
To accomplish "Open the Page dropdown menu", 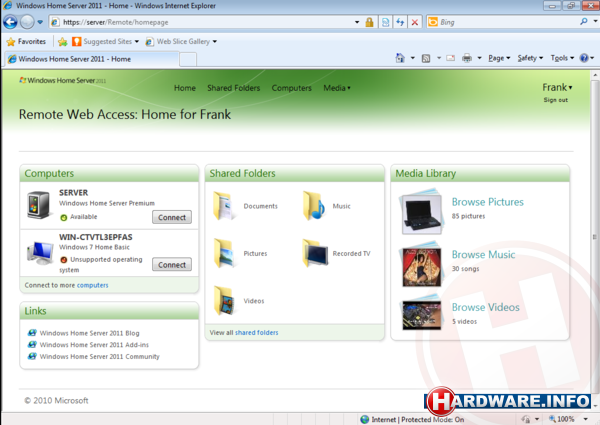I will 499,58.
